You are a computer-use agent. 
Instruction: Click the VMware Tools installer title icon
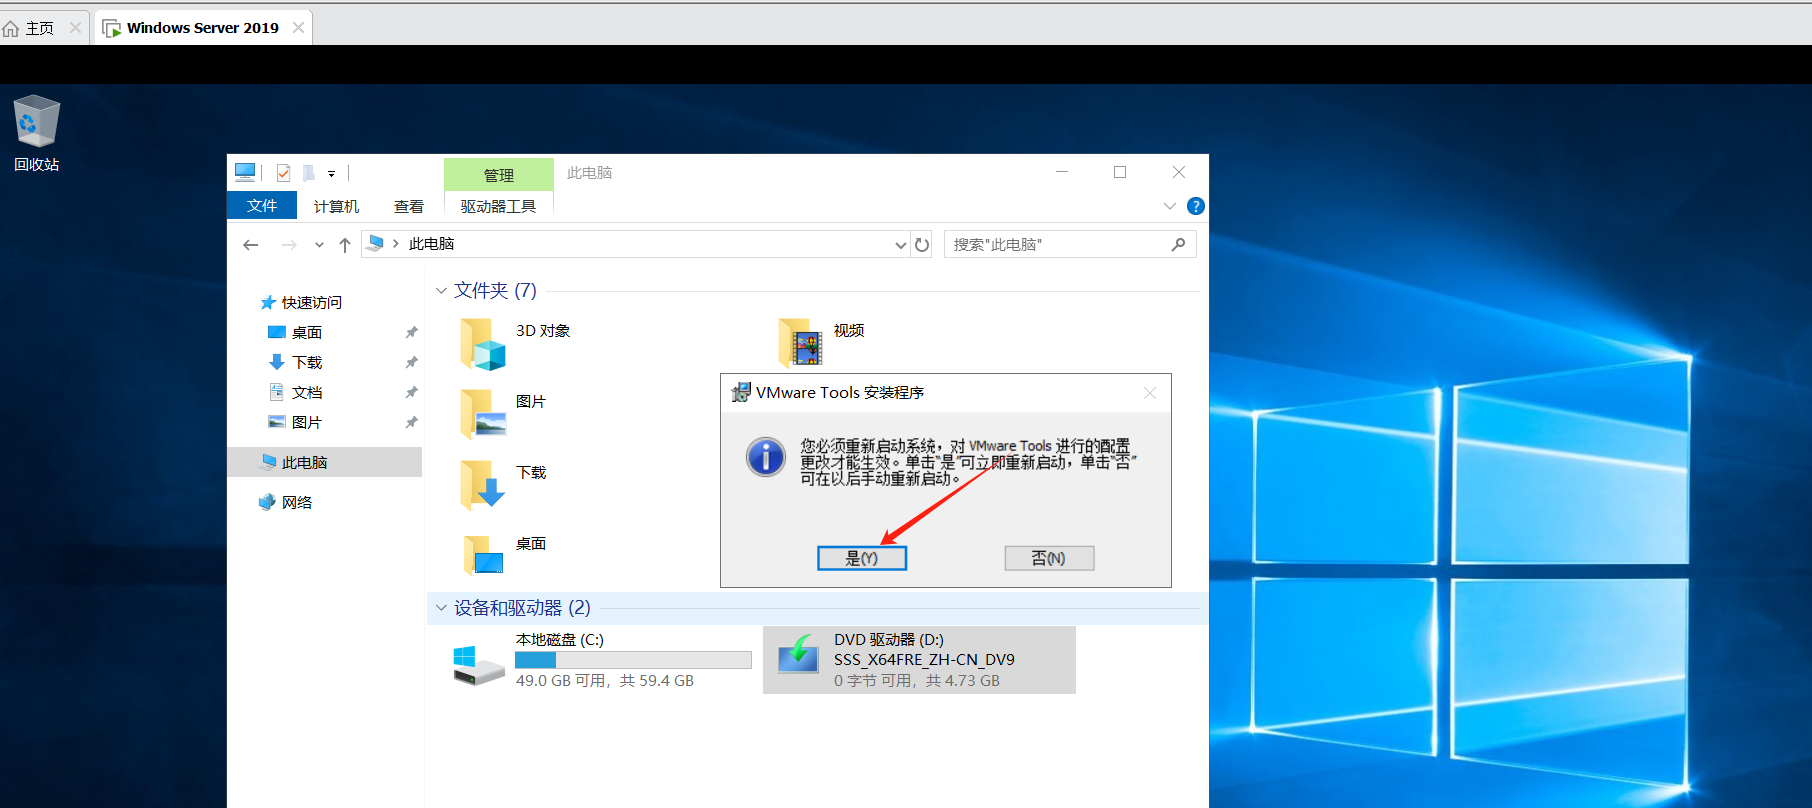pyautogui.click(x=741, y=392)
